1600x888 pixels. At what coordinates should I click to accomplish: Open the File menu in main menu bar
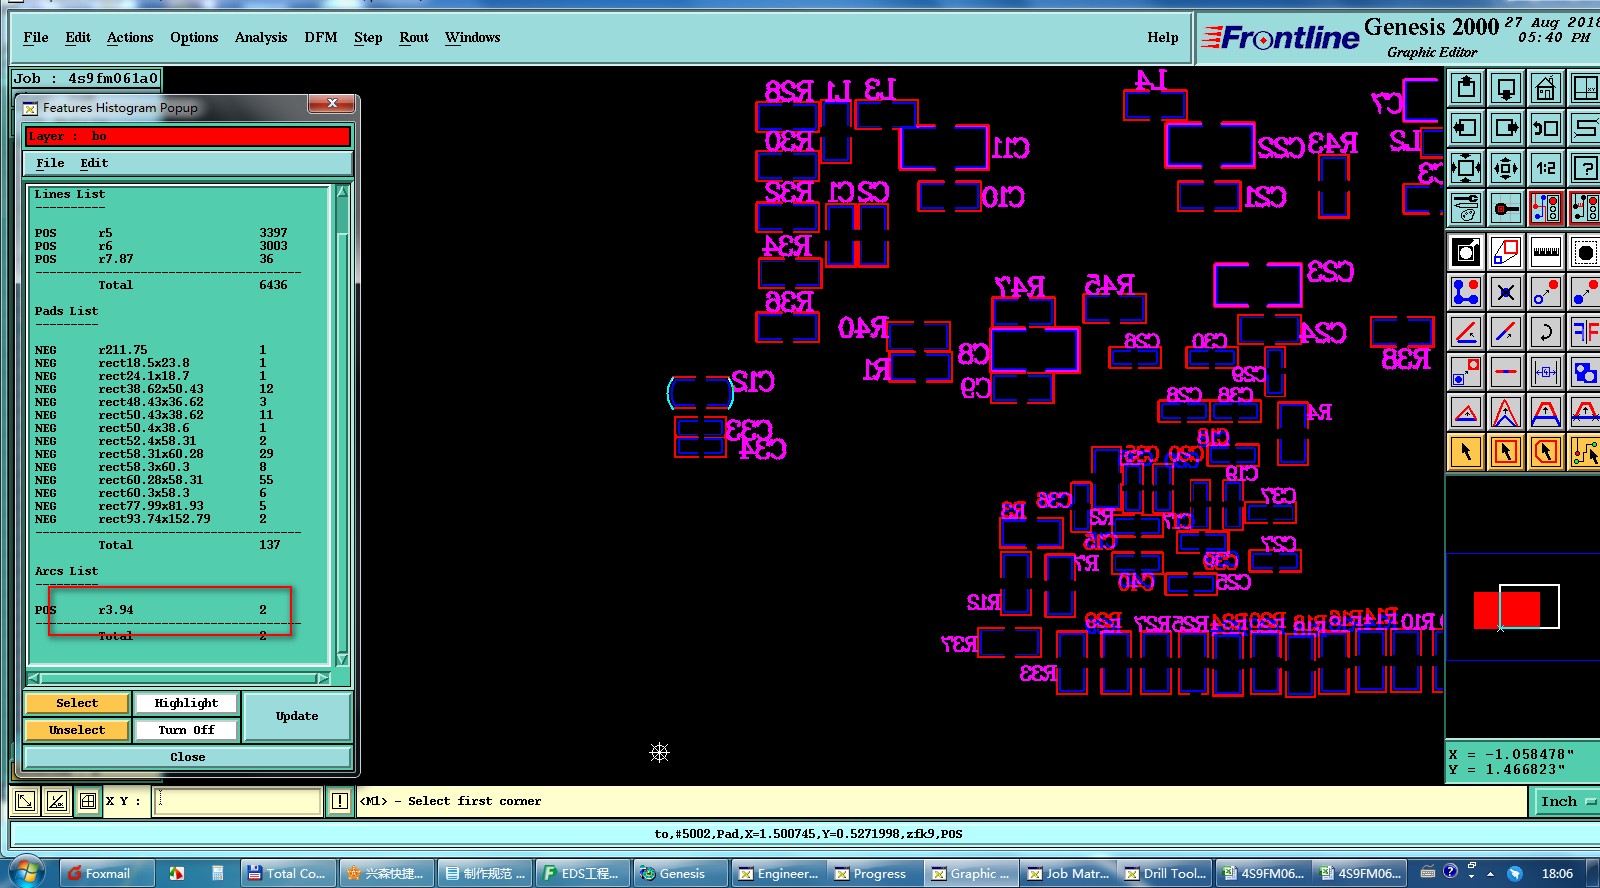tap(36, 37)
